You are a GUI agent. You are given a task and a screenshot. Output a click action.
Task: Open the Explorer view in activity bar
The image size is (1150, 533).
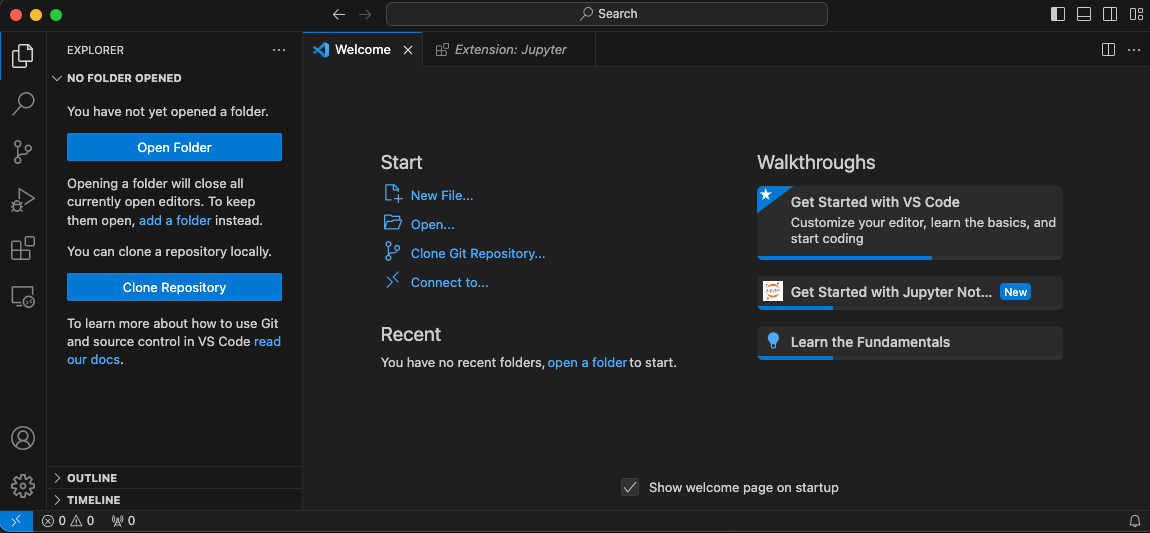(x=23, y=56)
